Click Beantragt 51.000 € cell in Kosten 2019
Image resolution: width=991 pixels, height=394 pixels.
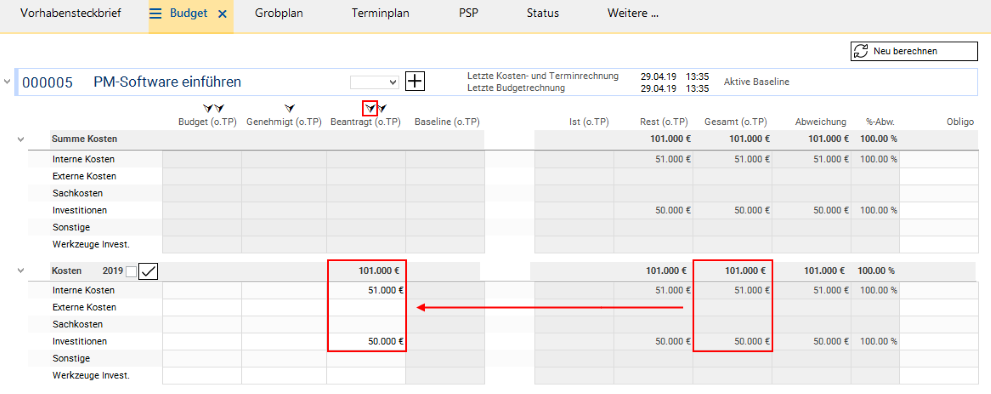[x=366, y=290]
